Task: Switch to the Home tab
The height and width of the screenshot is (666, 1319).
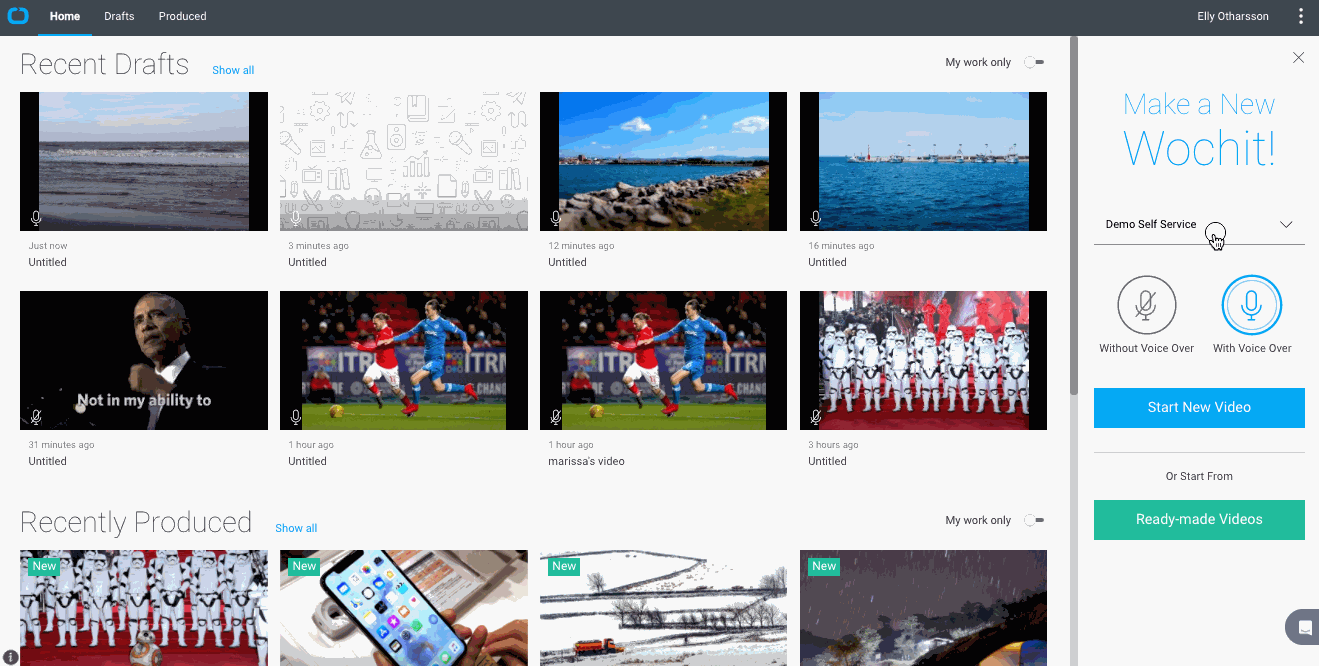Action: pos(65,16)
